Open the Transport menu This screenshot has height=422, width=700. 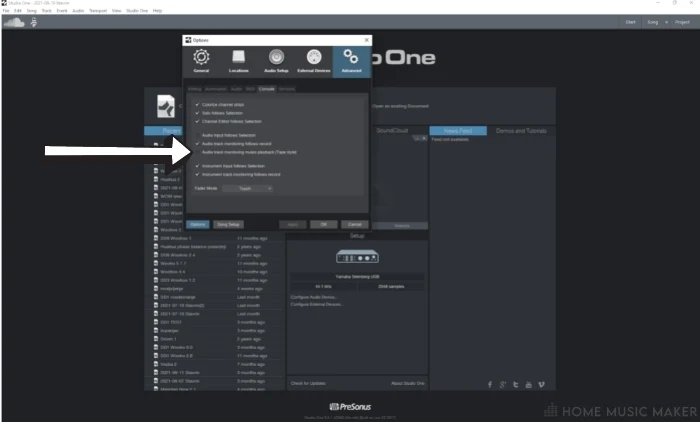pyautogui.click(x=98, y=11)
